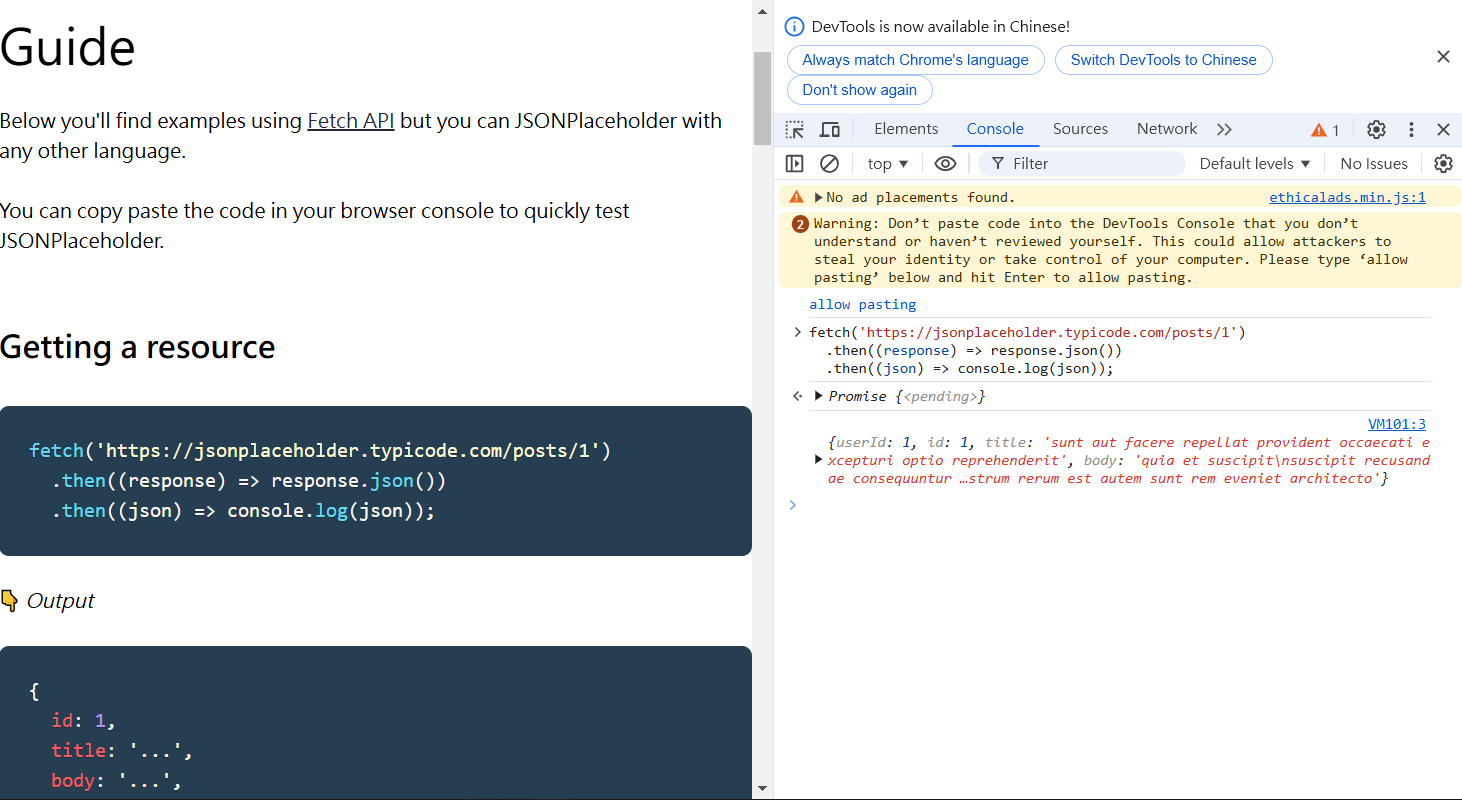This screenshot has width=1462, height=800.
Task: Expand the logged userId JSON object
Action: click(x=819, y=460)
